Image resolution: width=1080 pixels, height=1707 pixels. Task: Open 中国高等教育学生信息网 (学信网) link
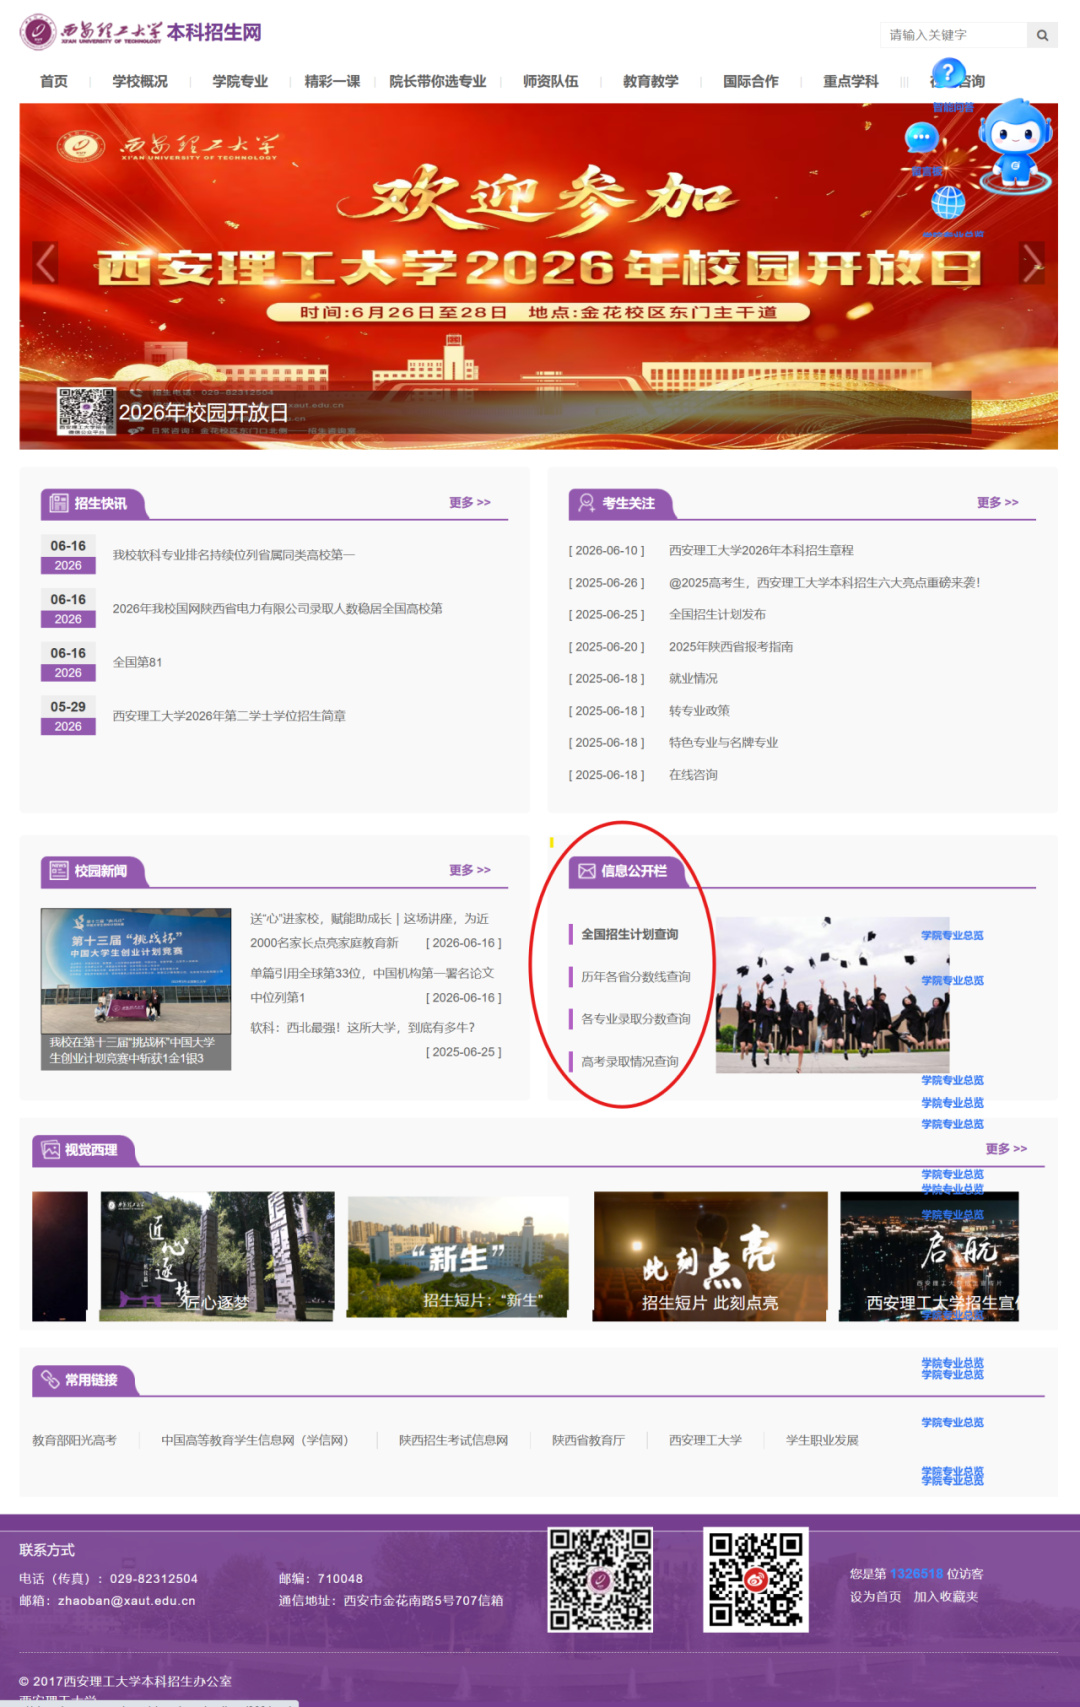tap(255, 1441)
